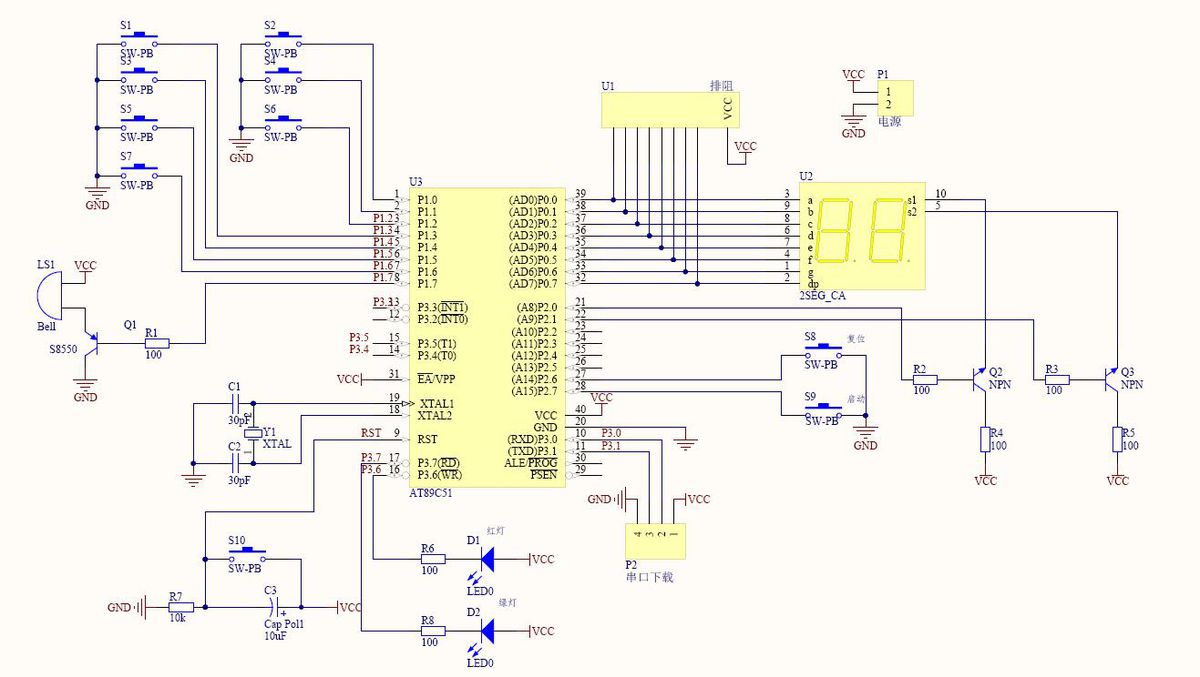Click the RST net label
1200x677 pixels.
tap(369, 434)
